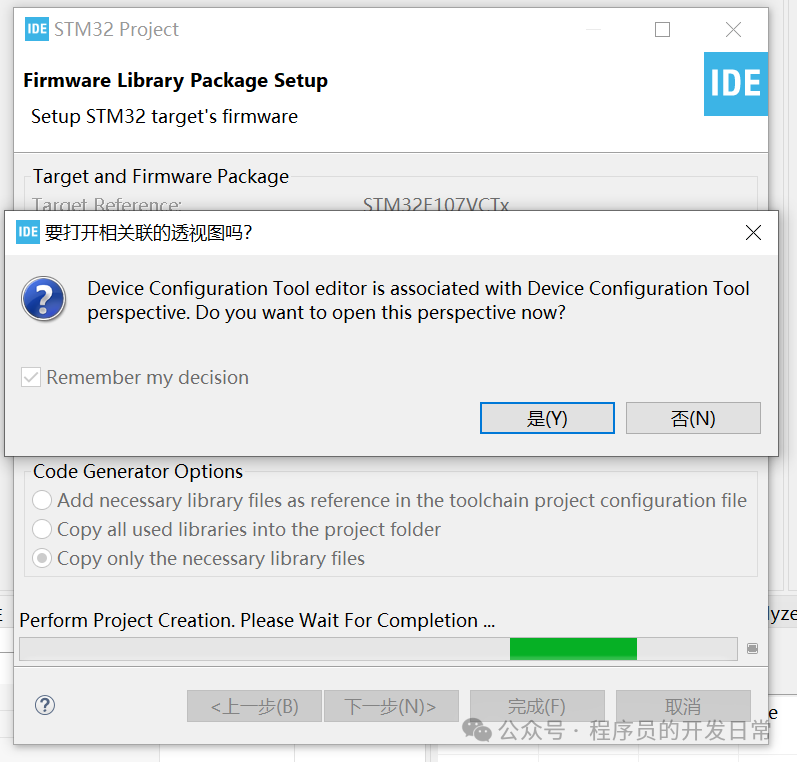Stop the operation via progress bar stop icon

[752, 648]
